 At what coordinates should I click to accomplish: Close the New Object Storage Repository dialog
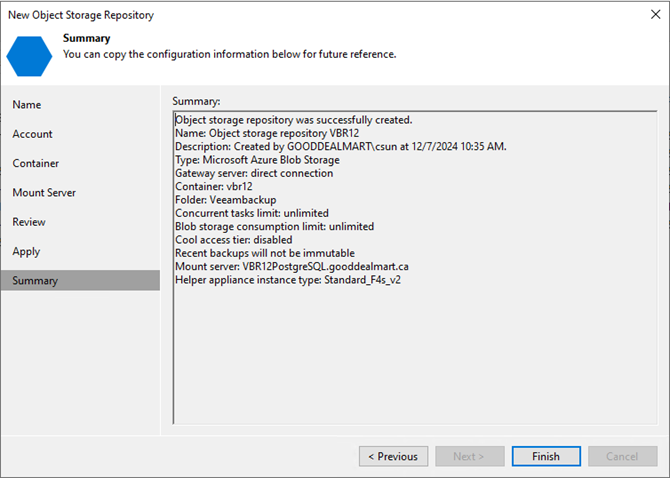(655, 15)
